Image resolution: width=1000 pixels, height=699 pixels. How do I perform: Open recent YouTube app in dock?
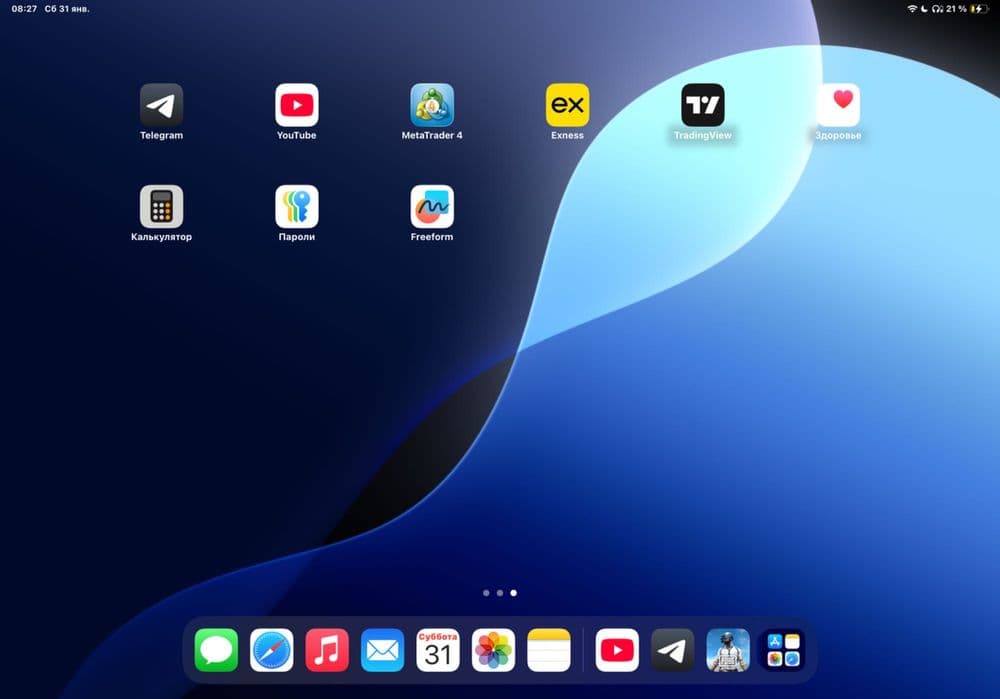[x=617, y=650]
